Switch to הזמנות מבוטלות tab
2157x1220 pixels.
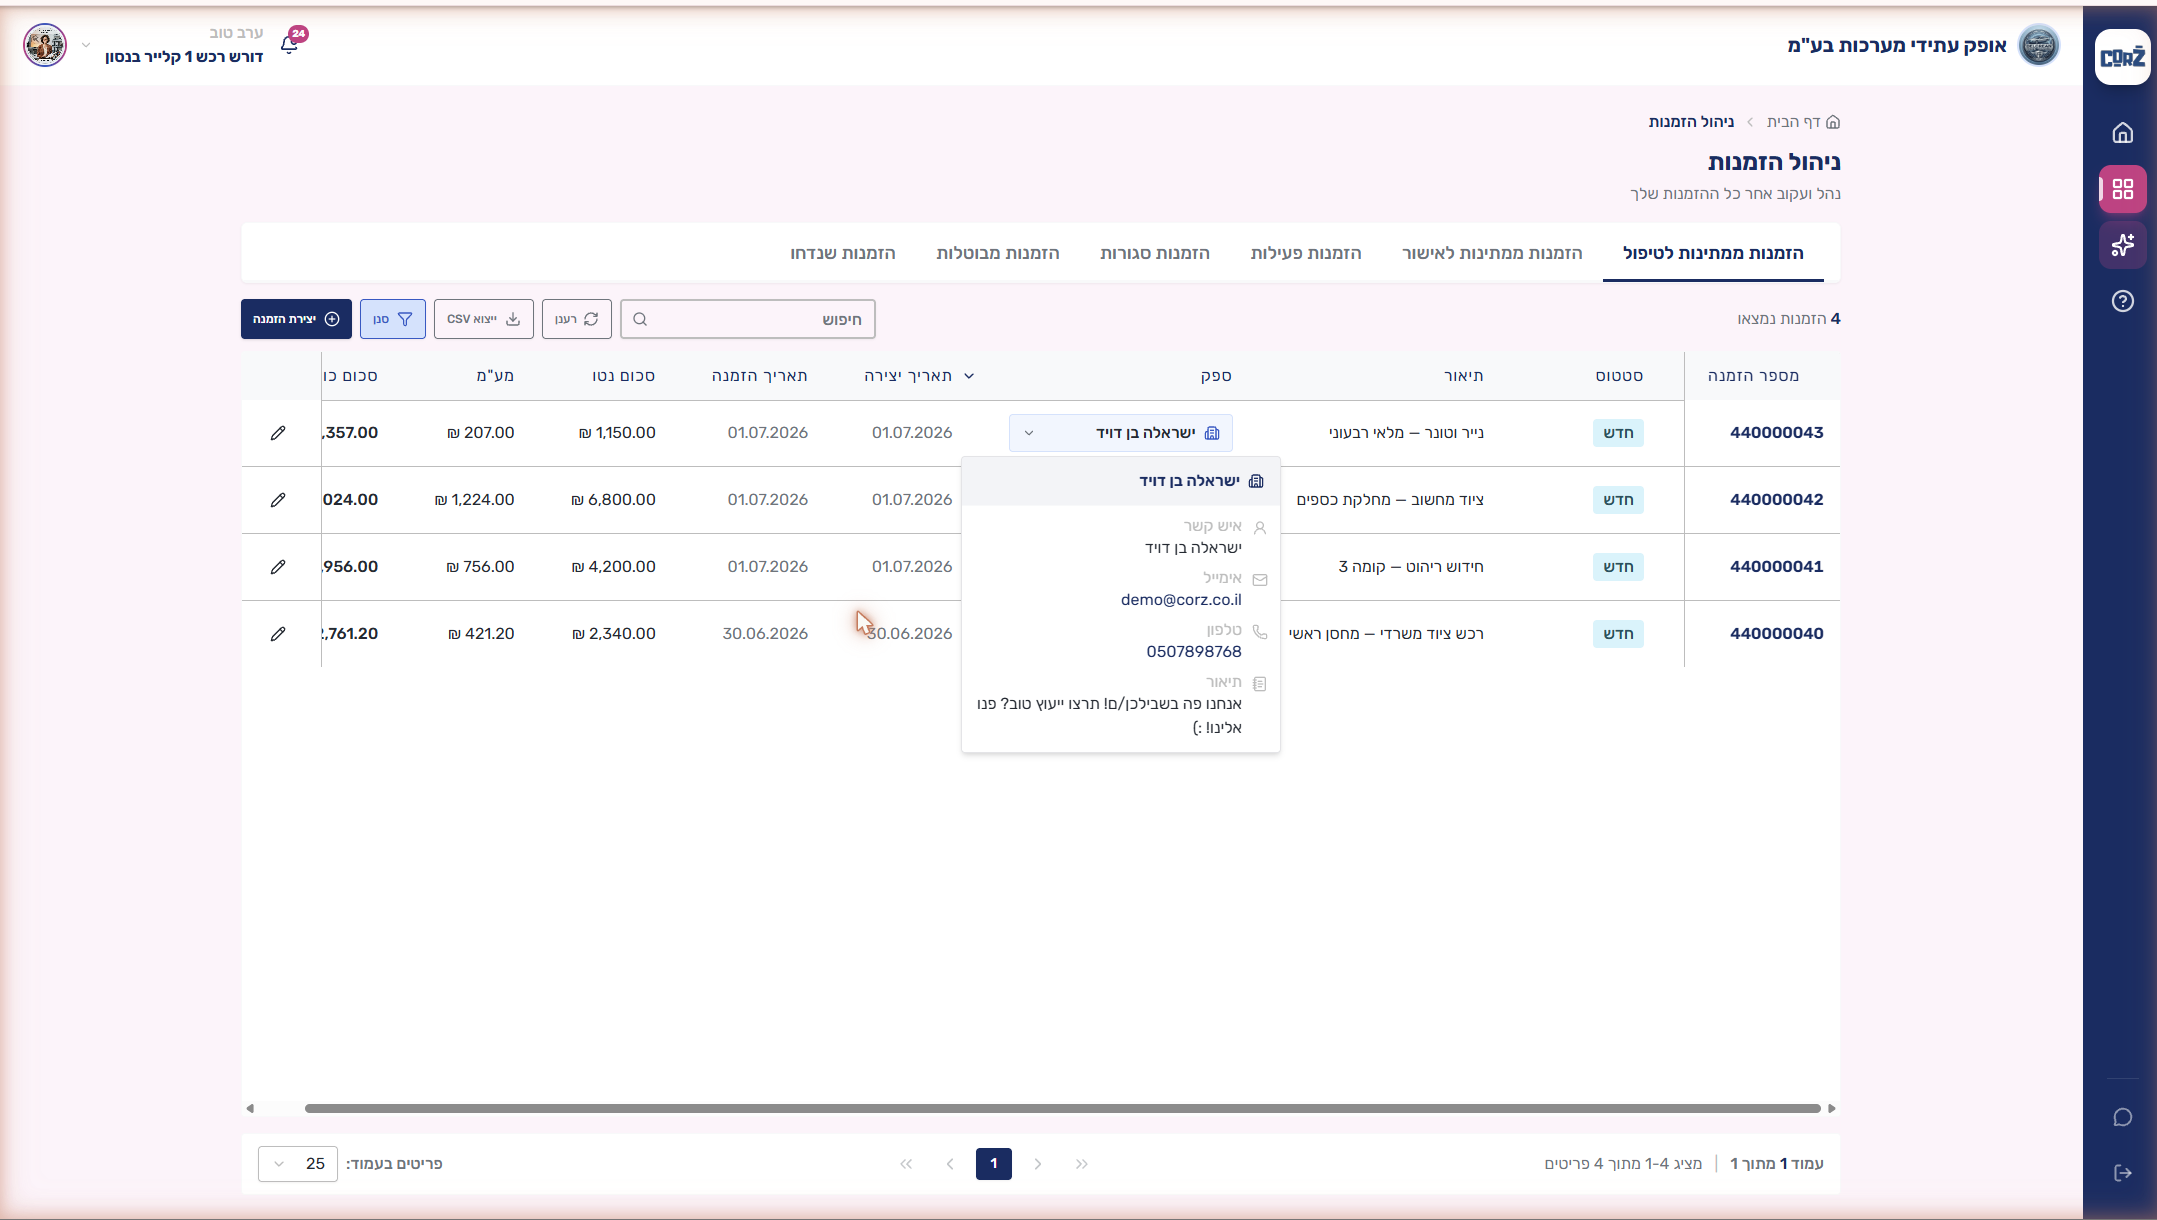pyautogui.click(x=998, y=253)
